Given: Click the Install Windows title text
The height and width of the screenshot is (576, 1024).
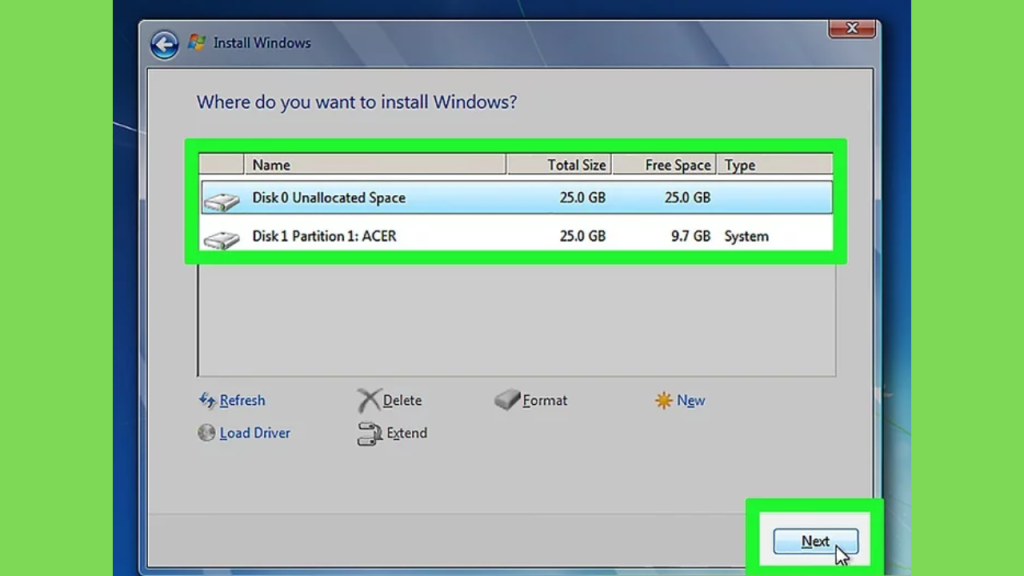Looking at the screenshot, I should click(x=262, y=43).
